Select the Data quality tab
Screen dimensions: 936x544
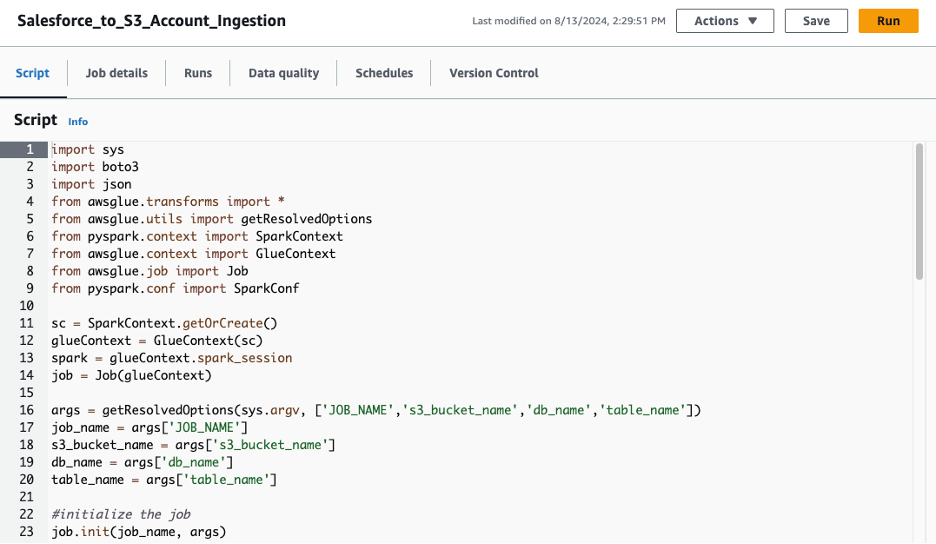(x=284, y=73)
